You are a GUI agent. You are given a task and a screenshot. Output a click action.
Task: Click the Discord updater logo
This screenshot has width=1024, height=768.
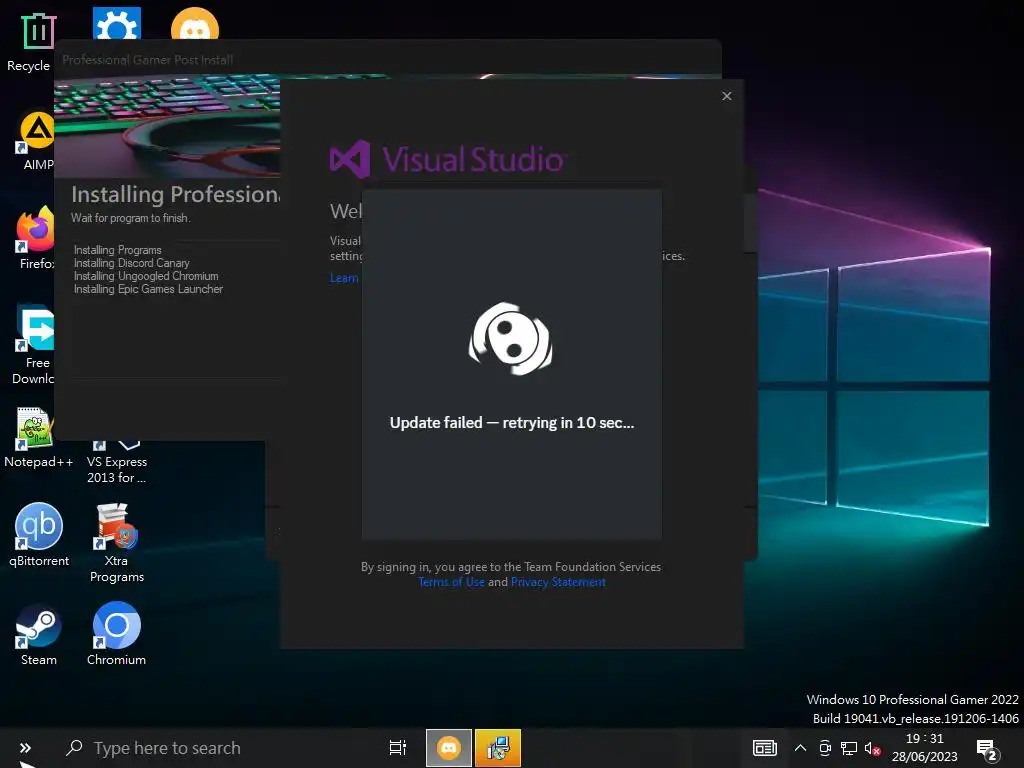pyautogui.click(x=511, y=338)
